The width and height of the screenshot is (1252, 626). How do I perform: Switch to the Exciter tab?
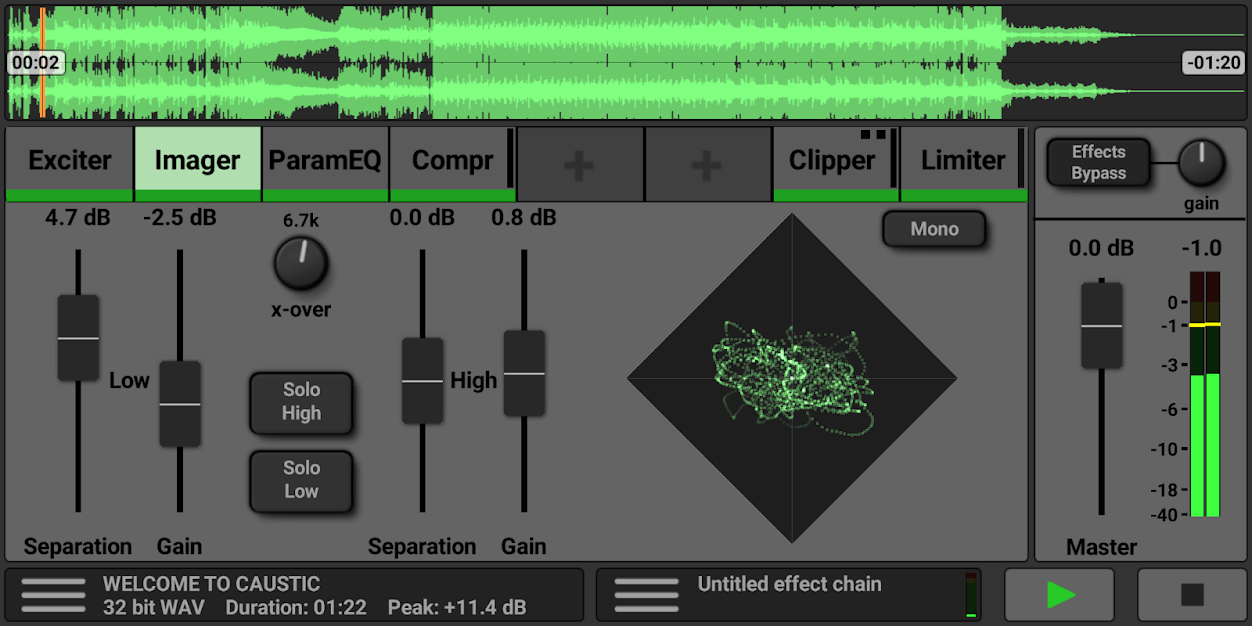click(69, 160)
